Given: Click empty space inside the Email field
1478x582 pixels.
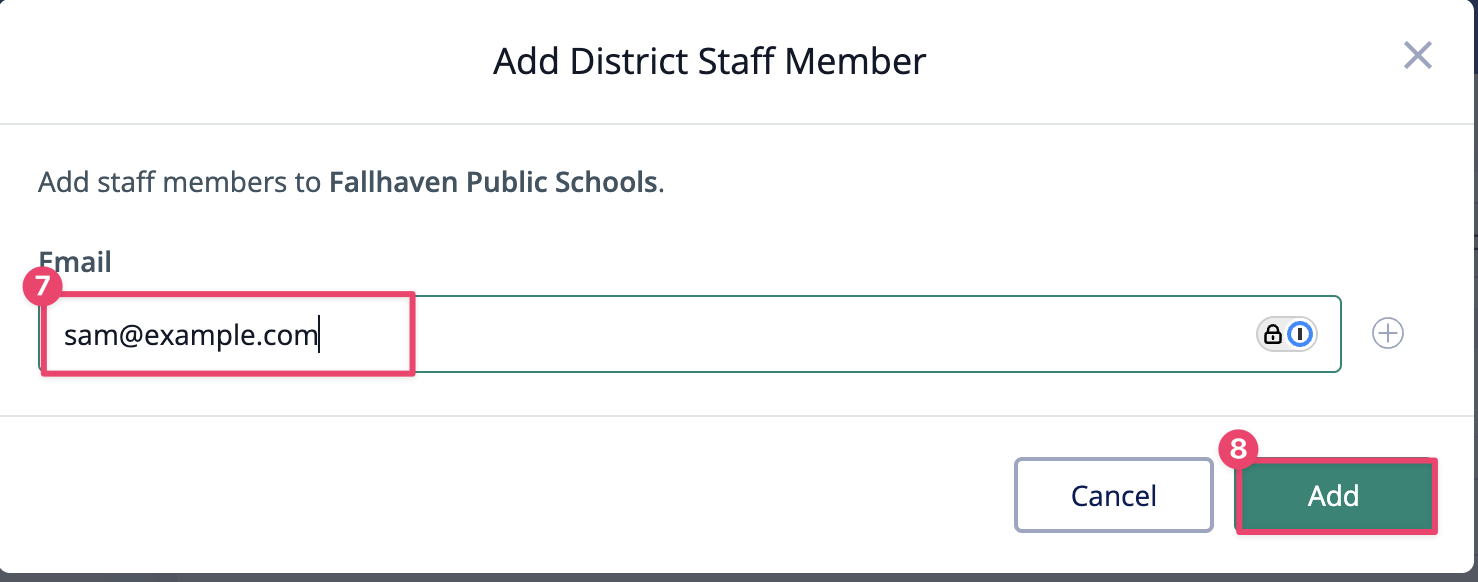Looking at the screenshot, I should pyautogui.click(x=800, y=335).
